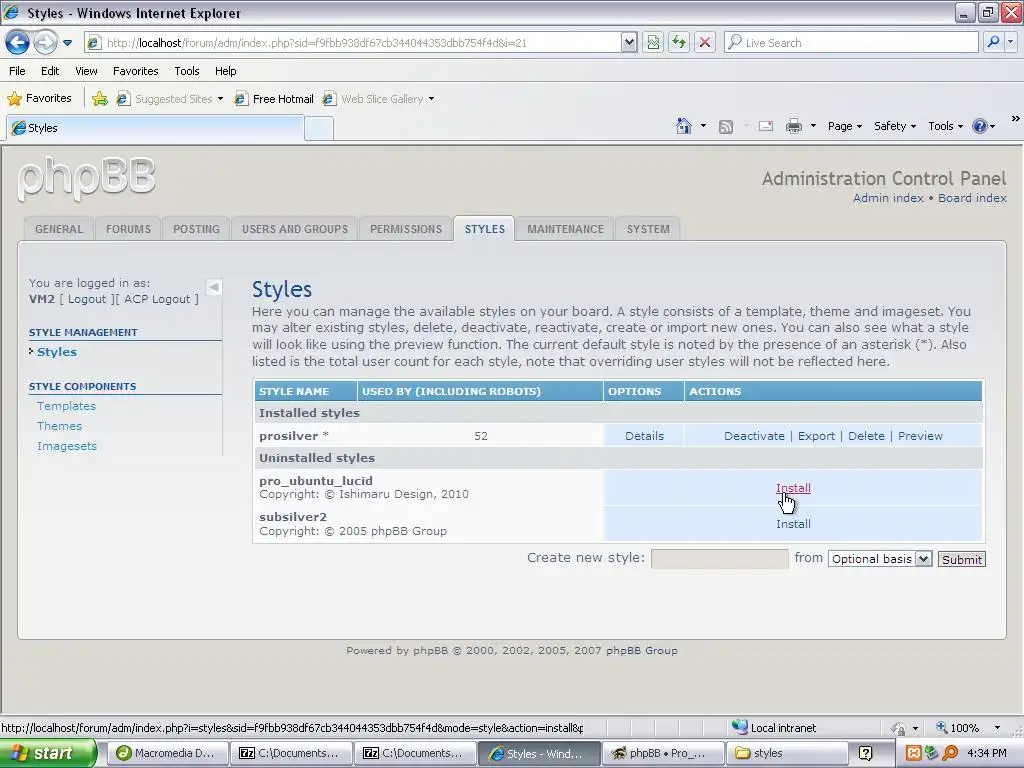Click the Compatibility View icon
Viewport: 1024px width, 768px height.
pos(653,42)
